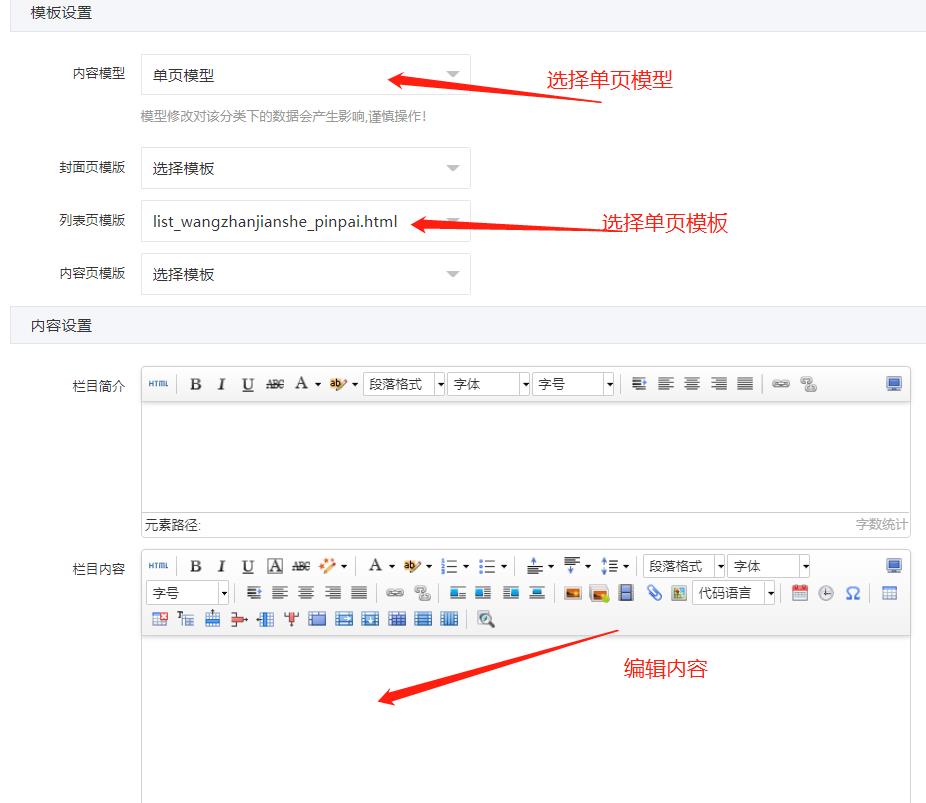The height and width of the screenshot is (803, 926).
Task: Toggle underline in 栏目内容 editor toolbar
Action: click(247, 566)
